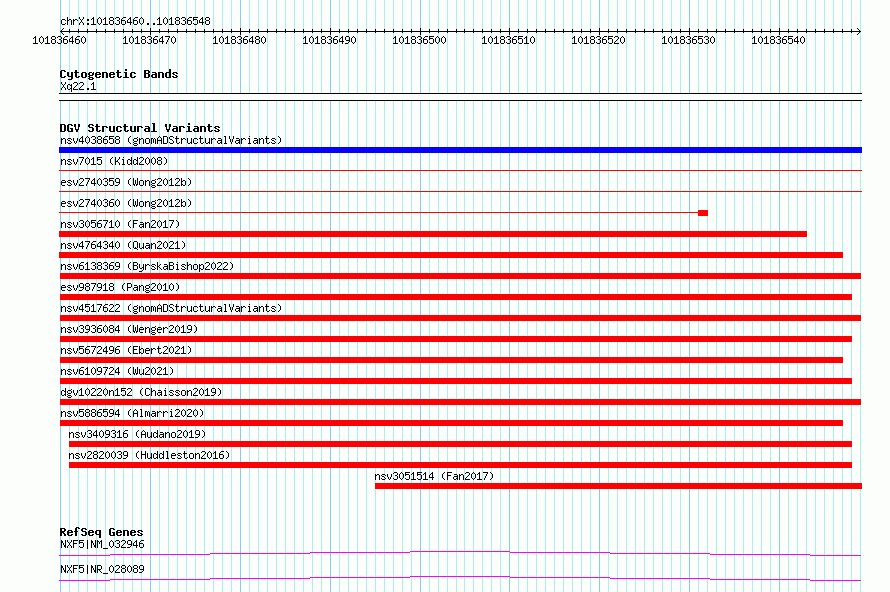
Task: Click the blue nsv4038658 variant bar
Action: (x=460, y=150)
